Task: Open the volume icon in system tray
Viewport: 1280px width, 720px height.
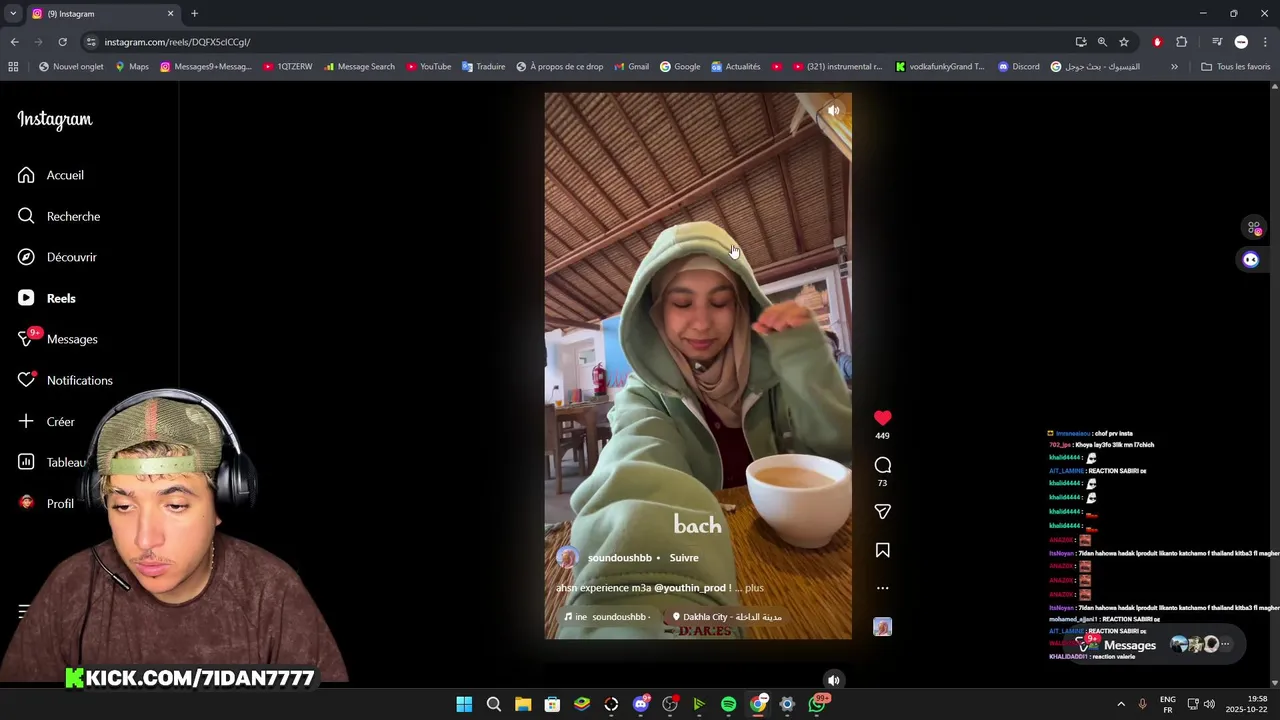Action: coord(1209,705)
